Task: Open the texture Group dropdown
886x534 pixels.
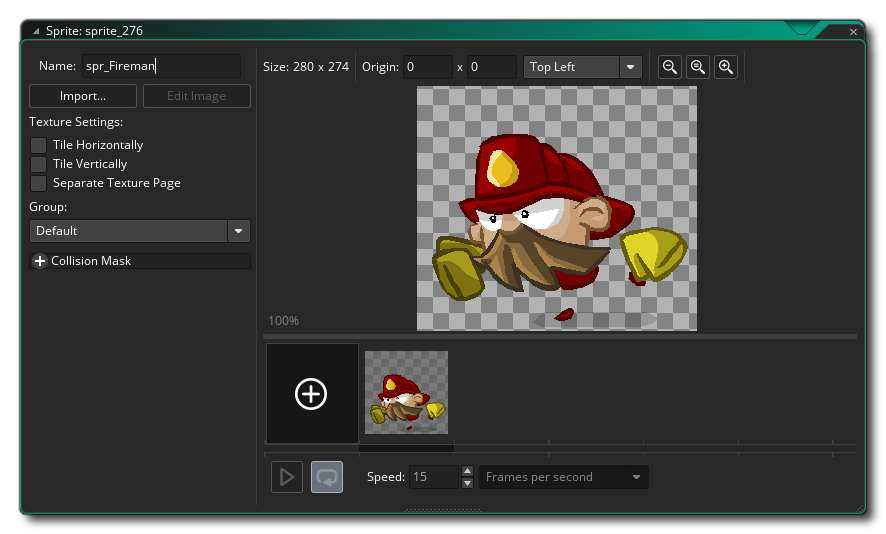Action: tap(238, 231)
